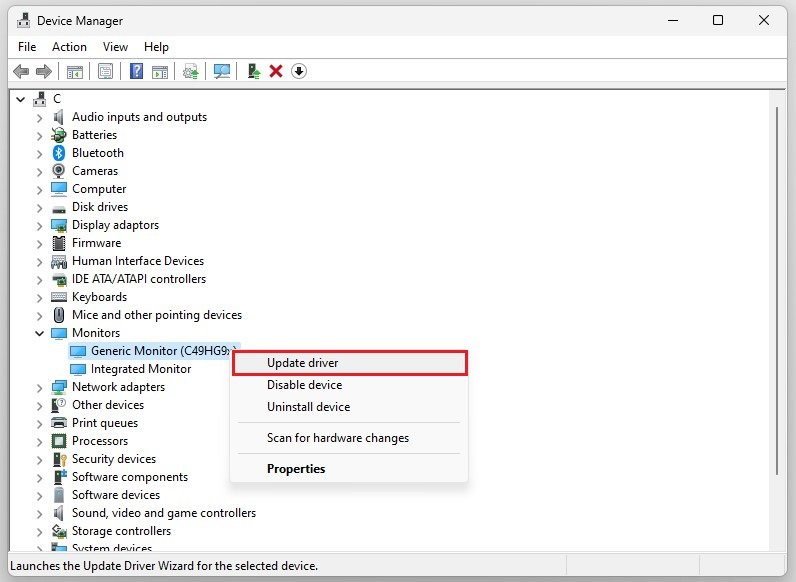
Task: Open the Action menu
Action: point(69,47)
